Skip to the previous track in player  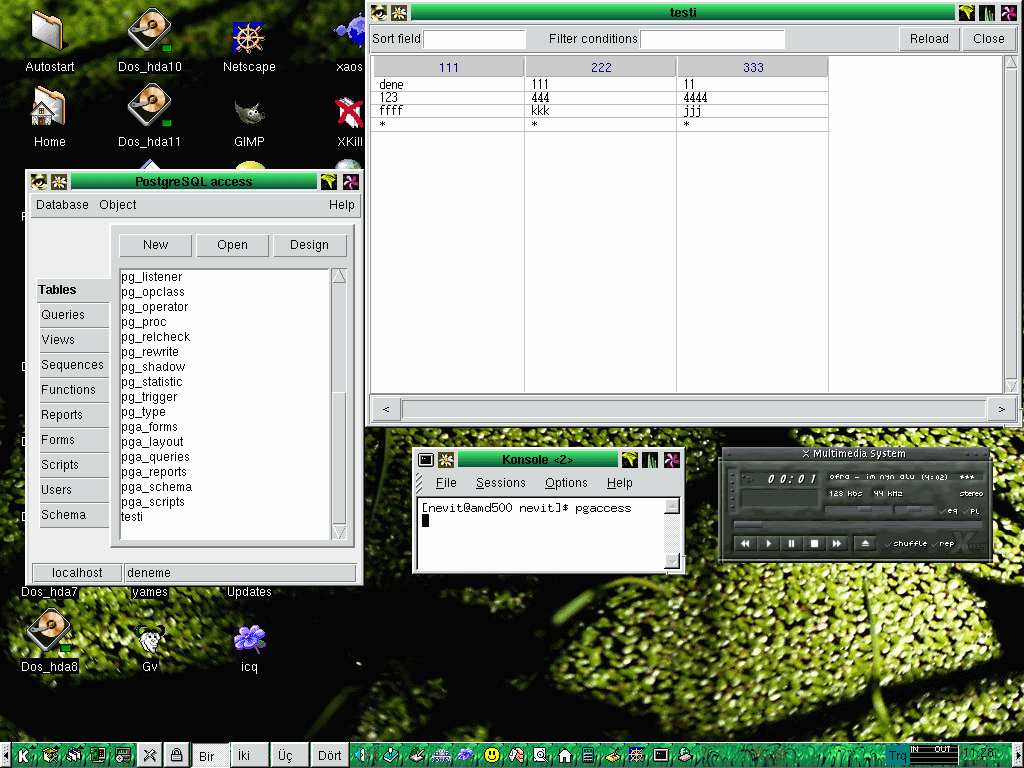[745, 543]
